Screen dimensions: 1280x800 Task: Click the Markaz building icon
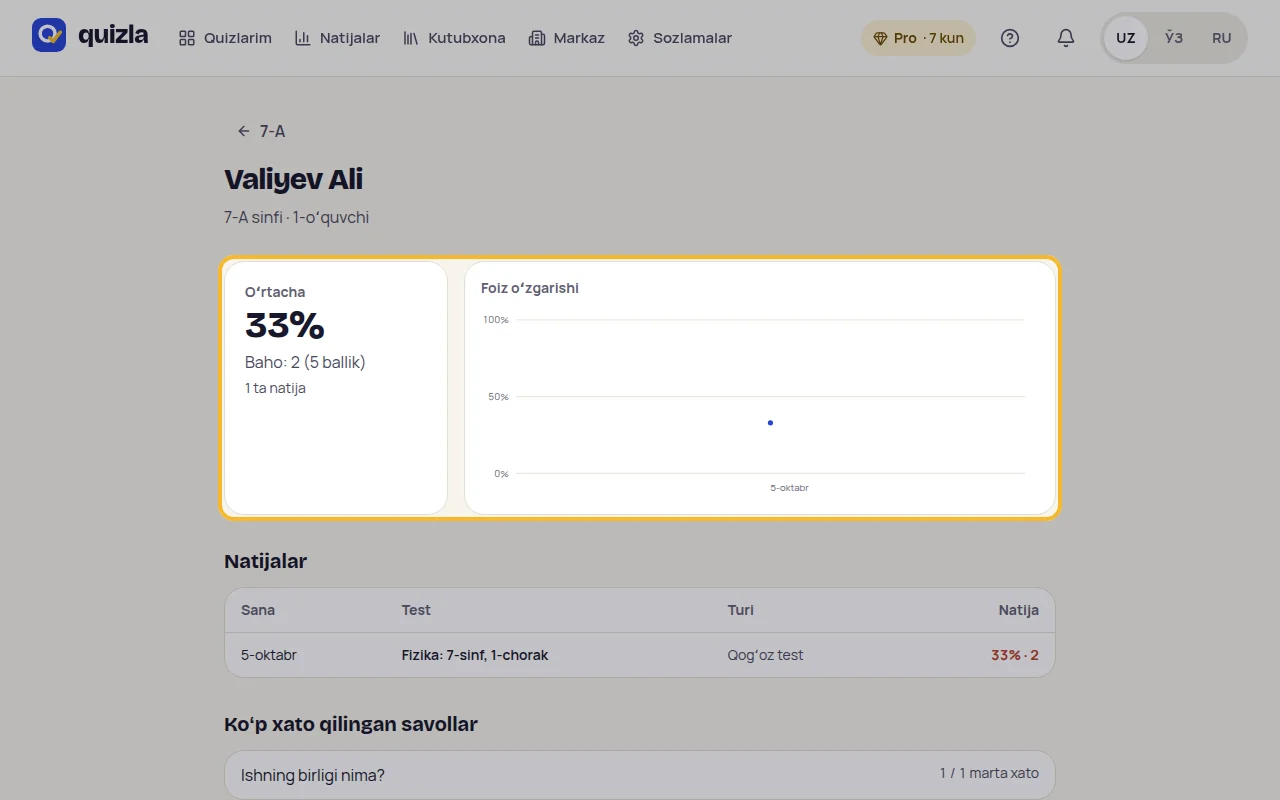536,38
